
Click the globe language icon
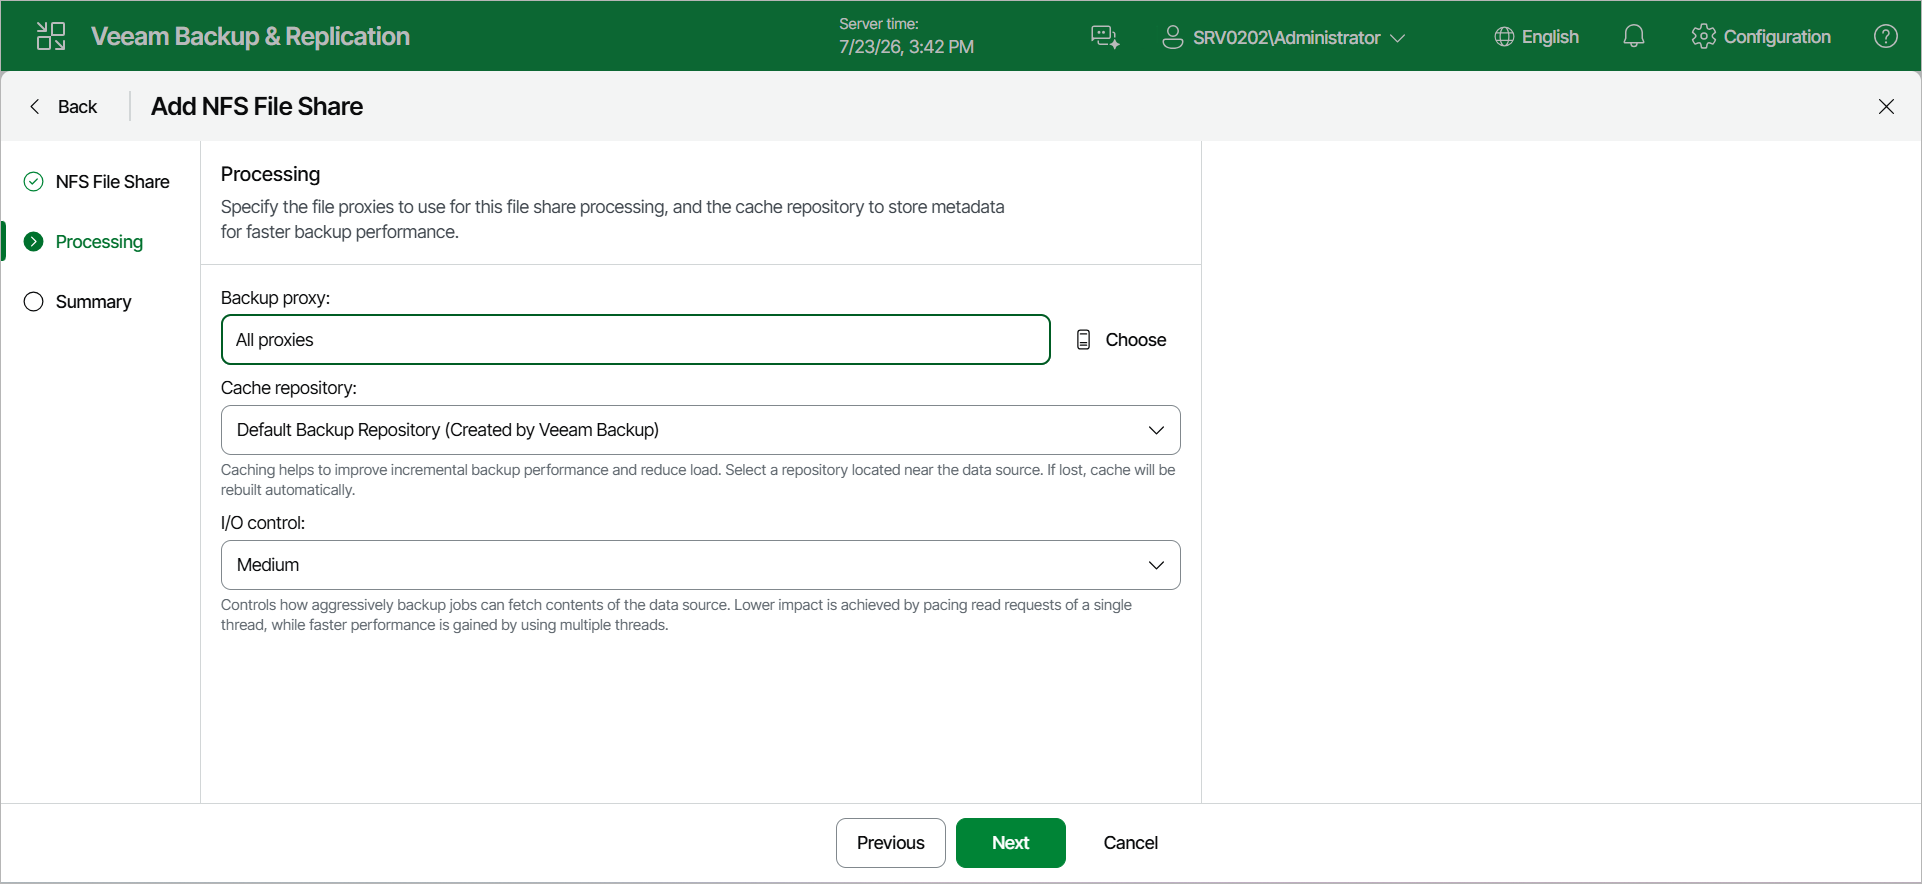(x=1504, y=37)
